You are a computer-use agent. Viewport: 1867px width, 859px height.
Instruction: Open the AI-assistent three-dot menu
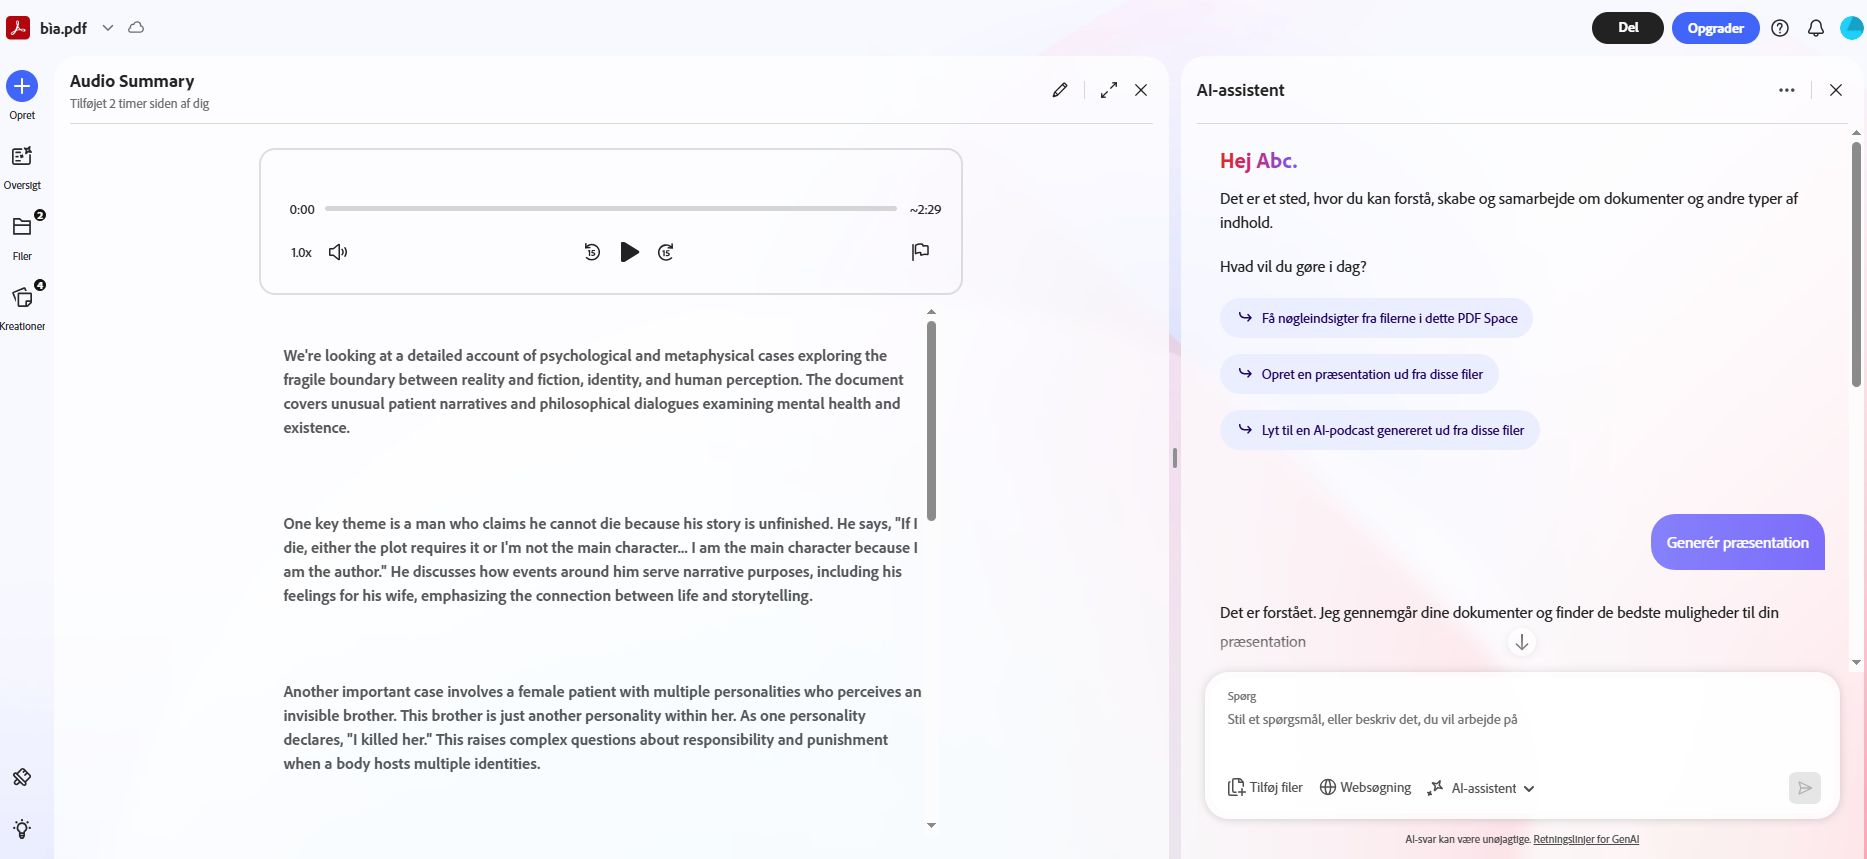click(1787, 90)
